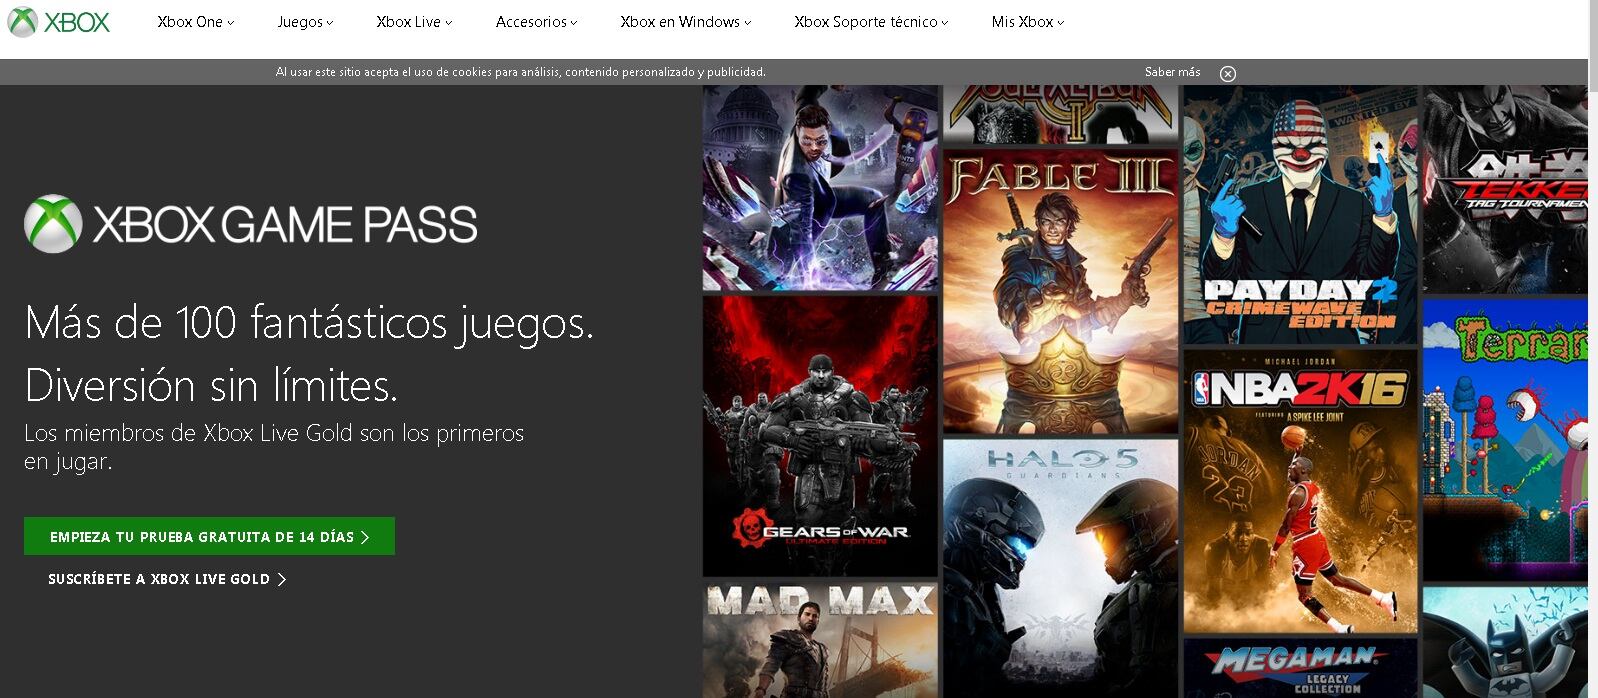The width and height of the screenshot is (1598, 698).
Task: Click the Xbox Game Pass sphere logo
Action: tap(53, 224)
